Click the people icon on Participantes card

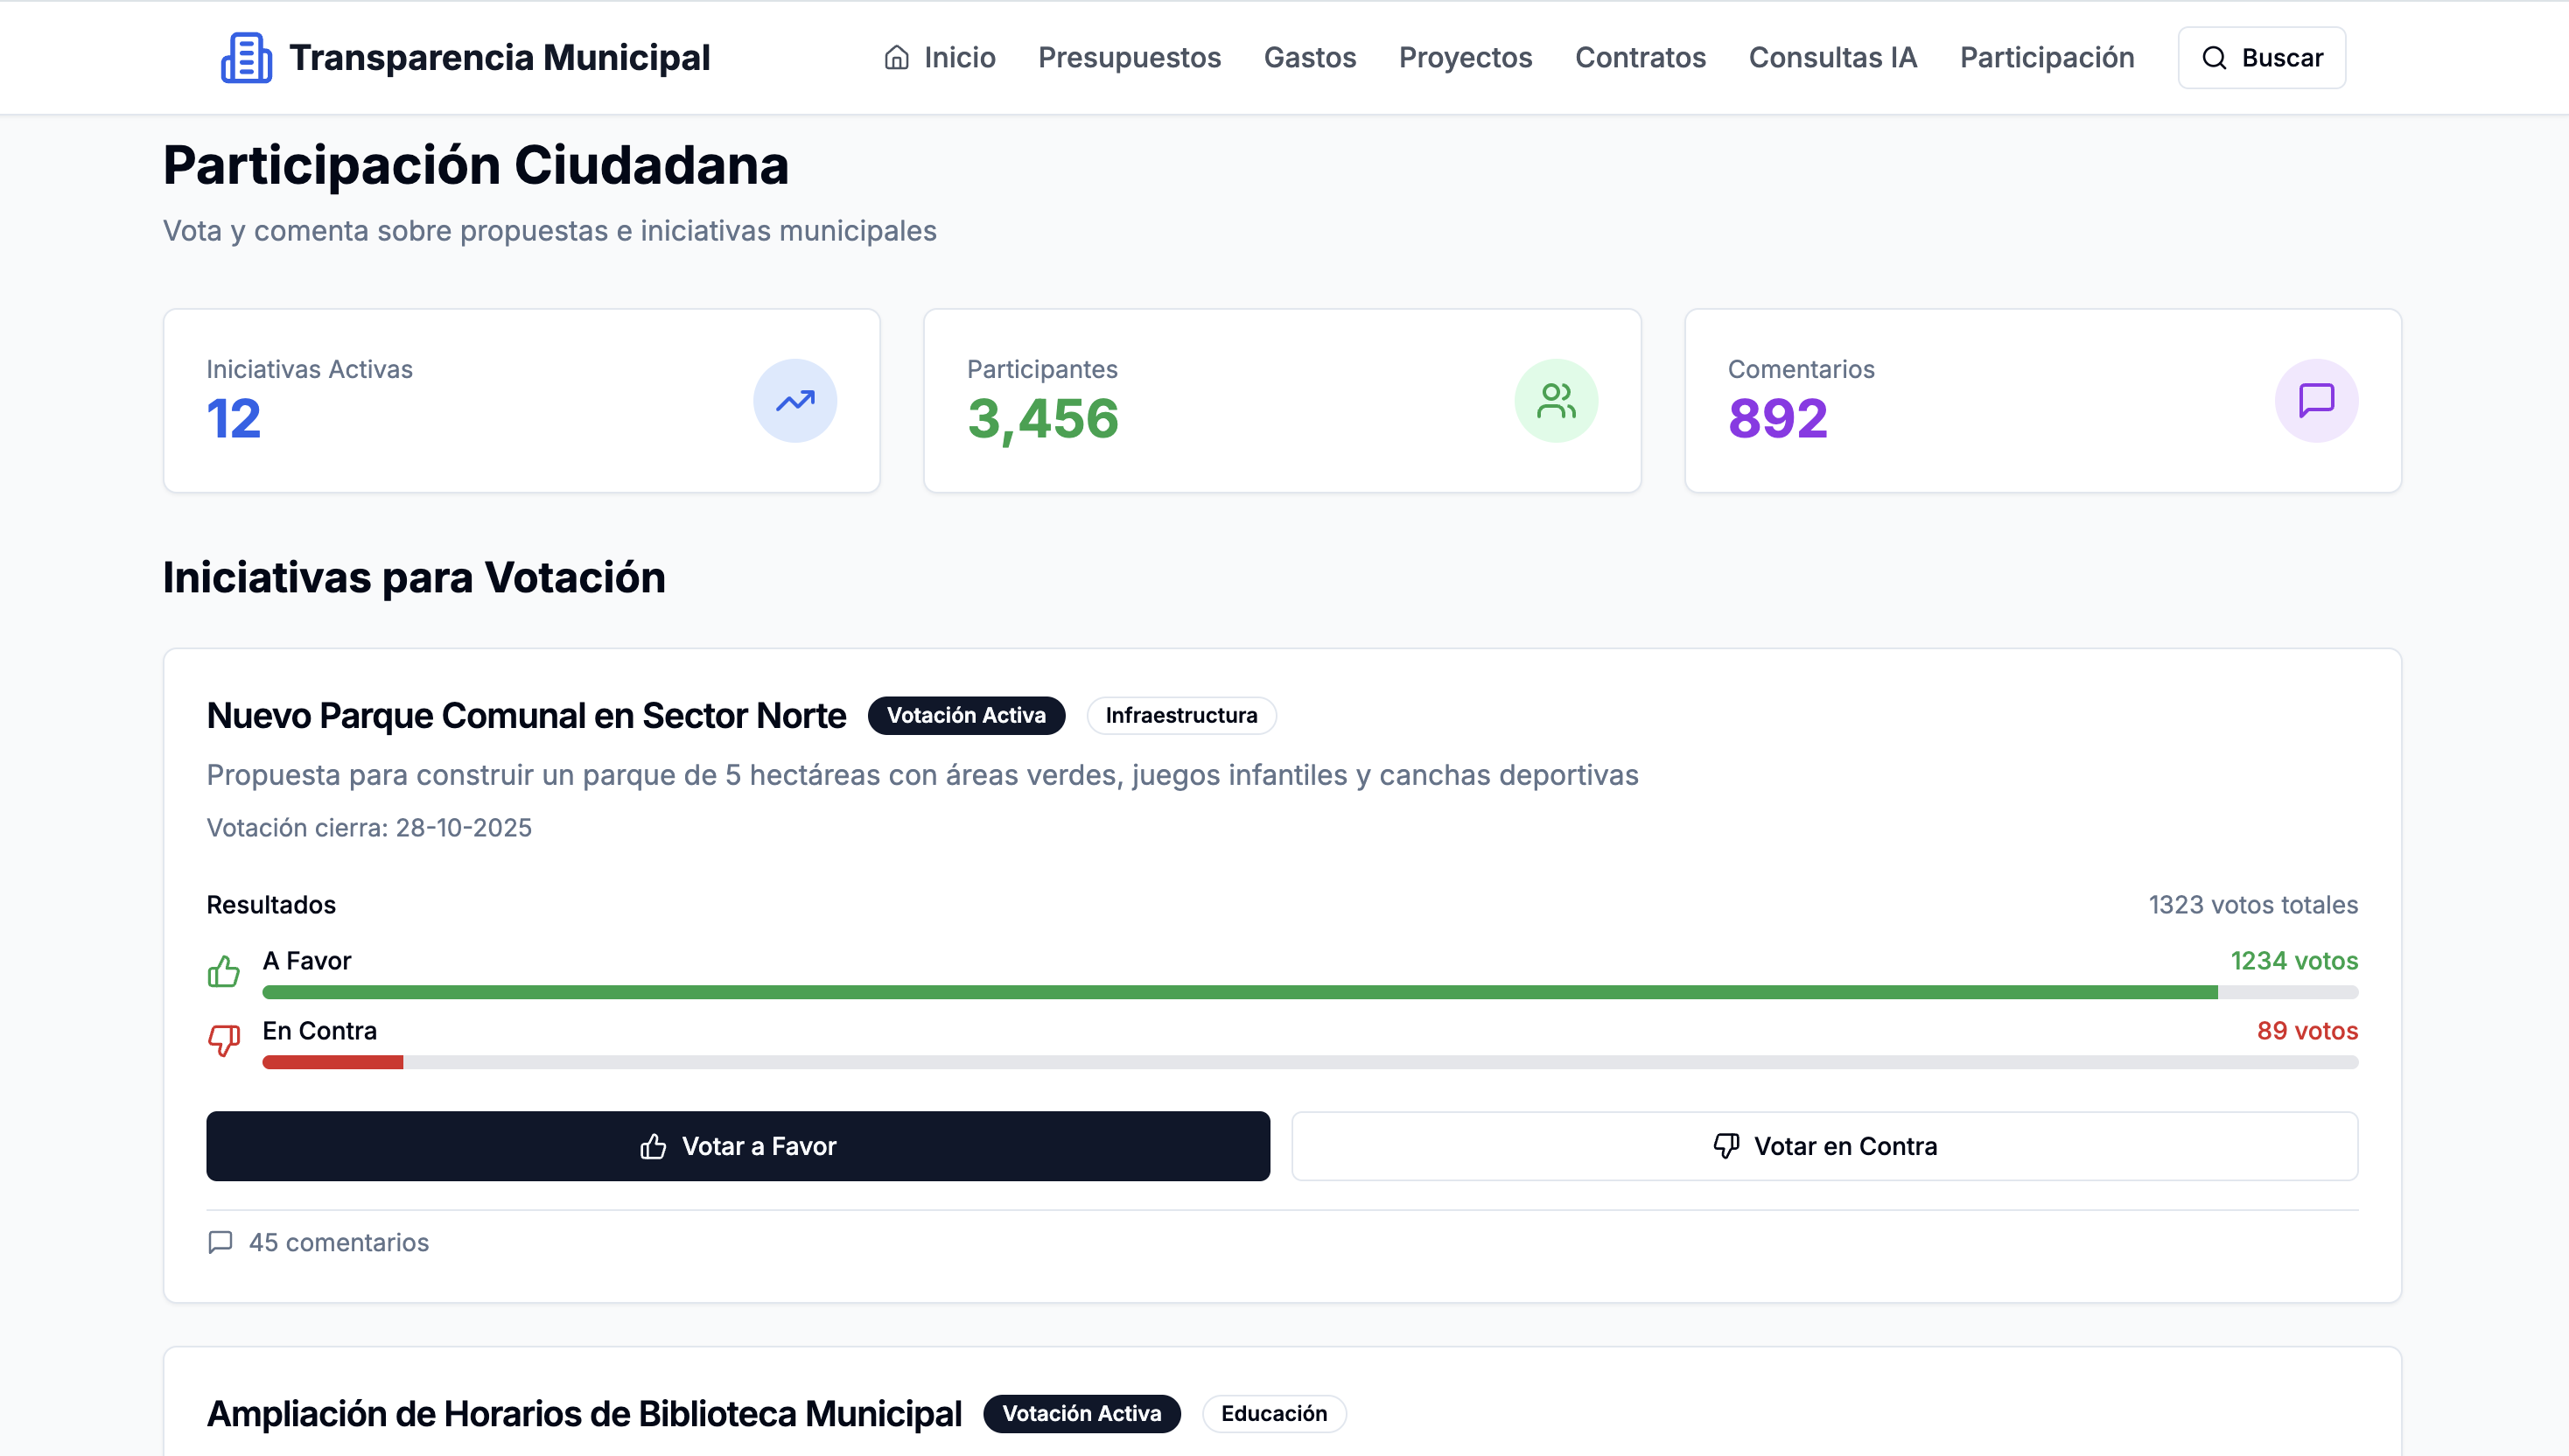point(1556,400)
